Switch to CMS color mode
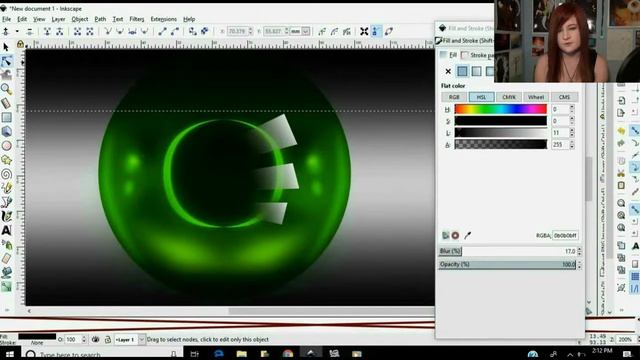 coord(564,97)
